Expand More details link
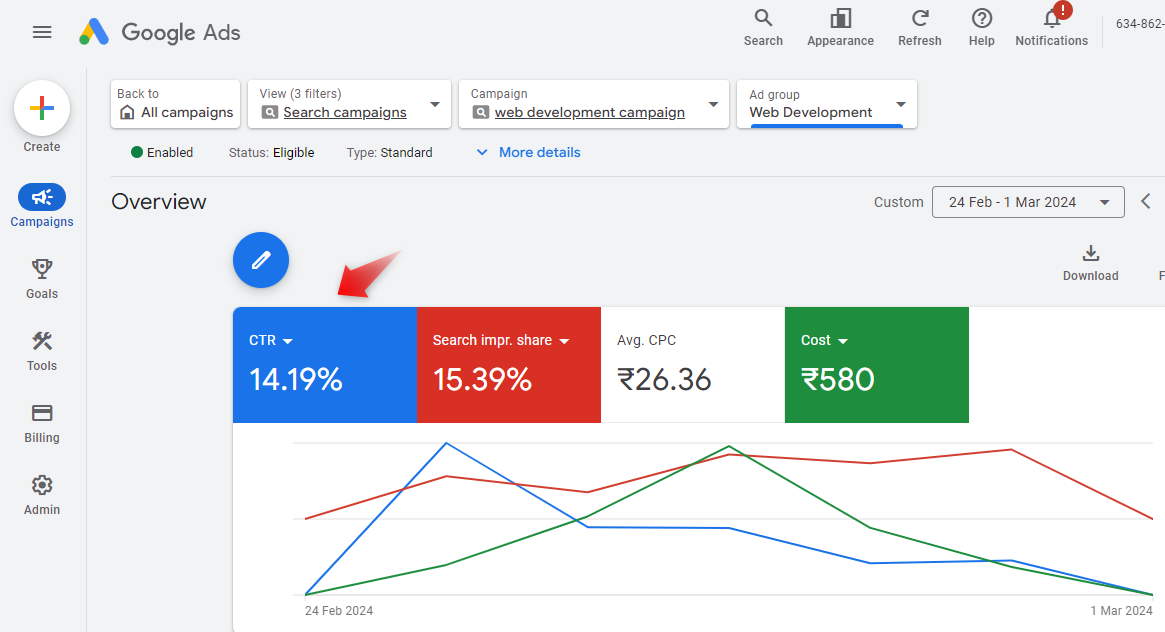1165x632 pixels. tap(528, 153)
